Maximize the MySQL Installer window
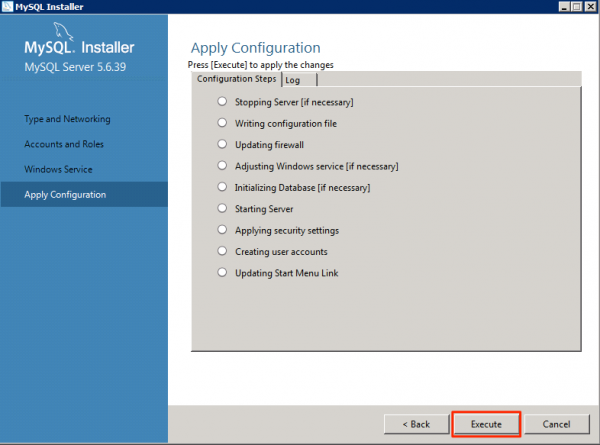 pos(577,7)
